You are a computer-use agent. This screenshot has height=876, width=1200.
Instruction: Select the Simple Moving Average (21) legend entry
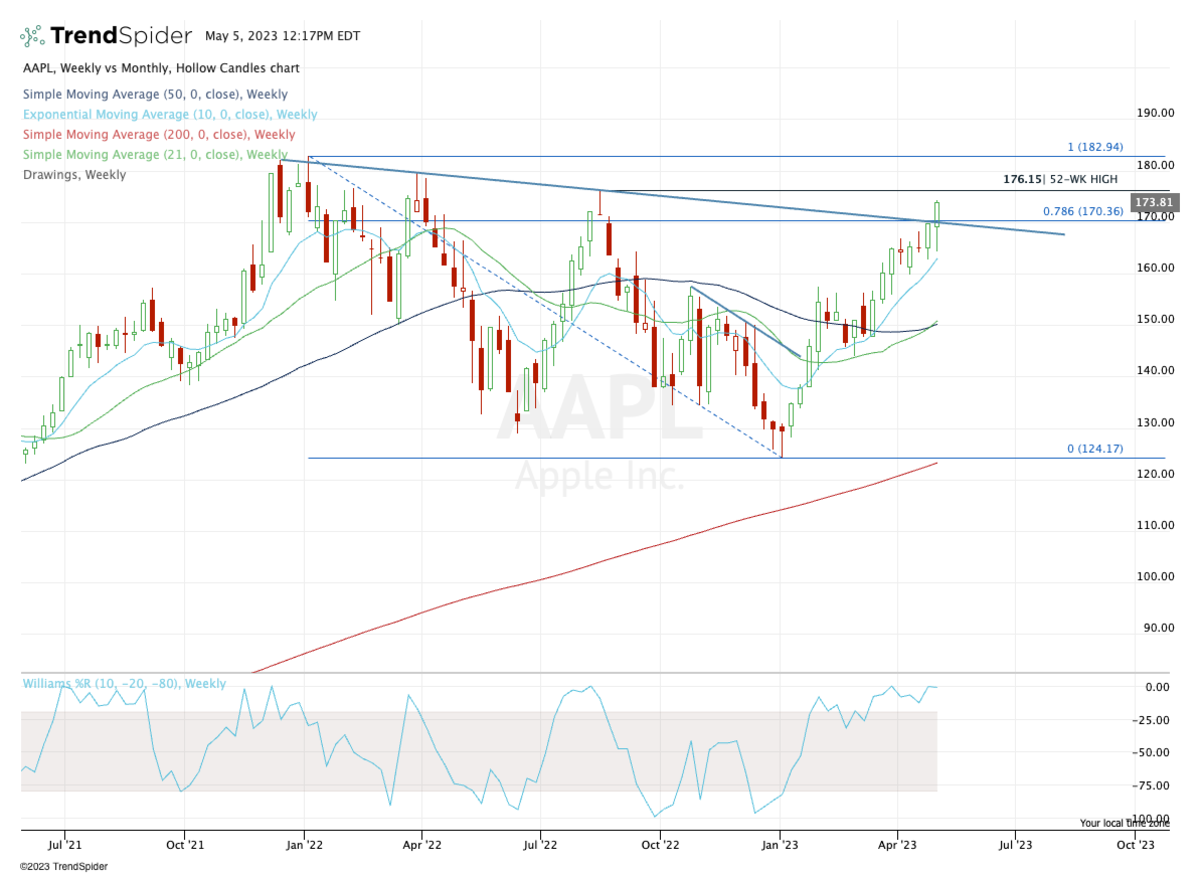154,155
